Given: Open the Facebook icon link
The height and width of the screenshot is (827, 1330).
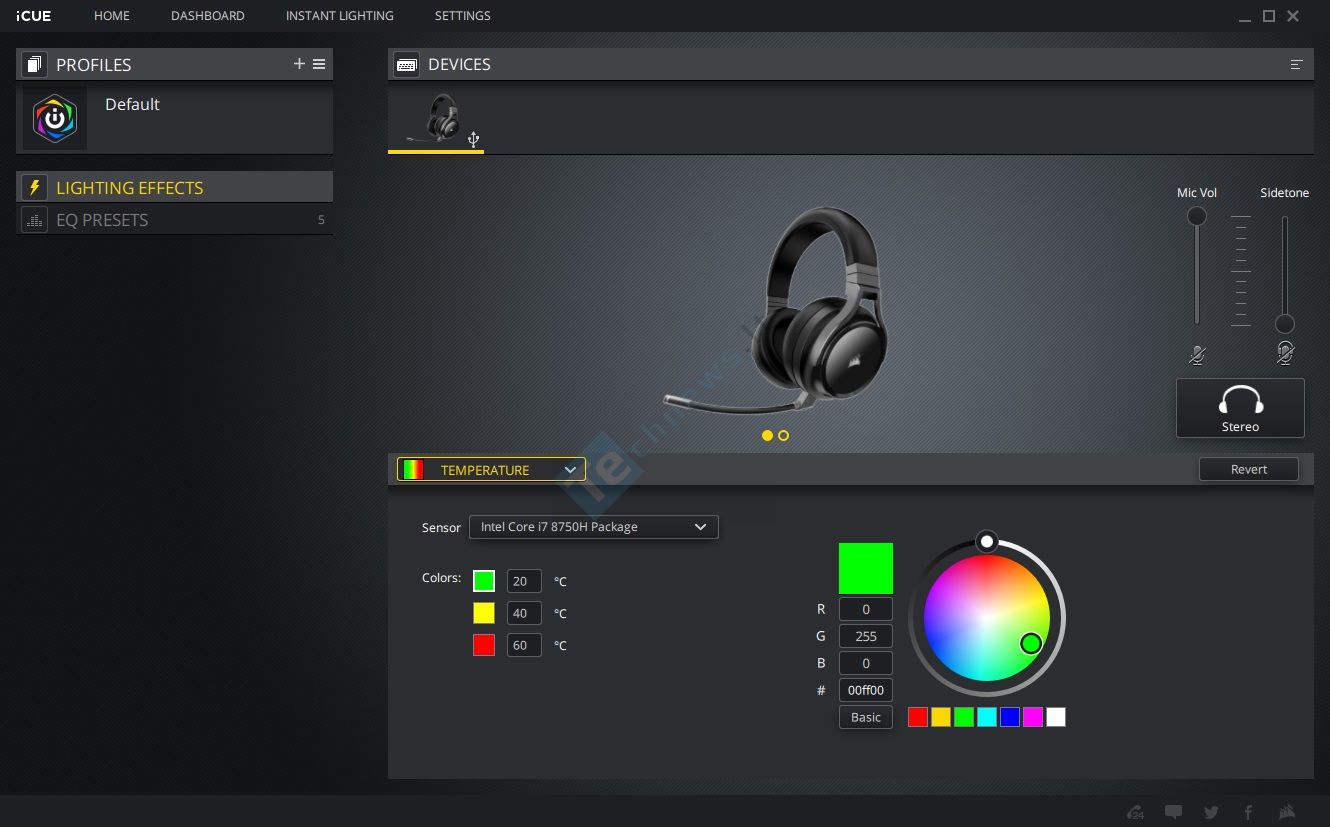Looking at the screenshot, I should click(x=1248, y=812).
